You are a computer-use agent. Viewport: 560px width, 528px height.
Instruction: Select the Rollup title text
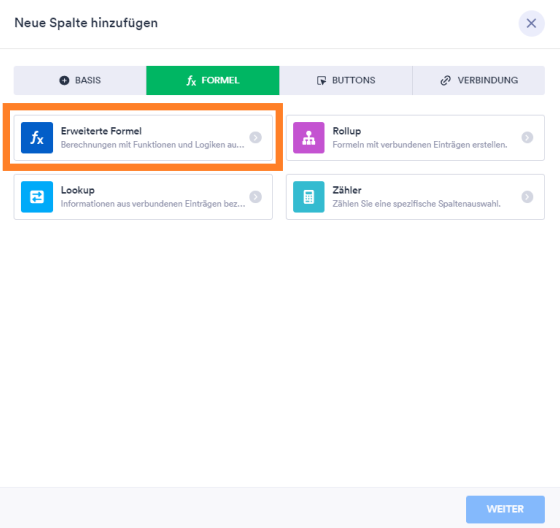347,131
